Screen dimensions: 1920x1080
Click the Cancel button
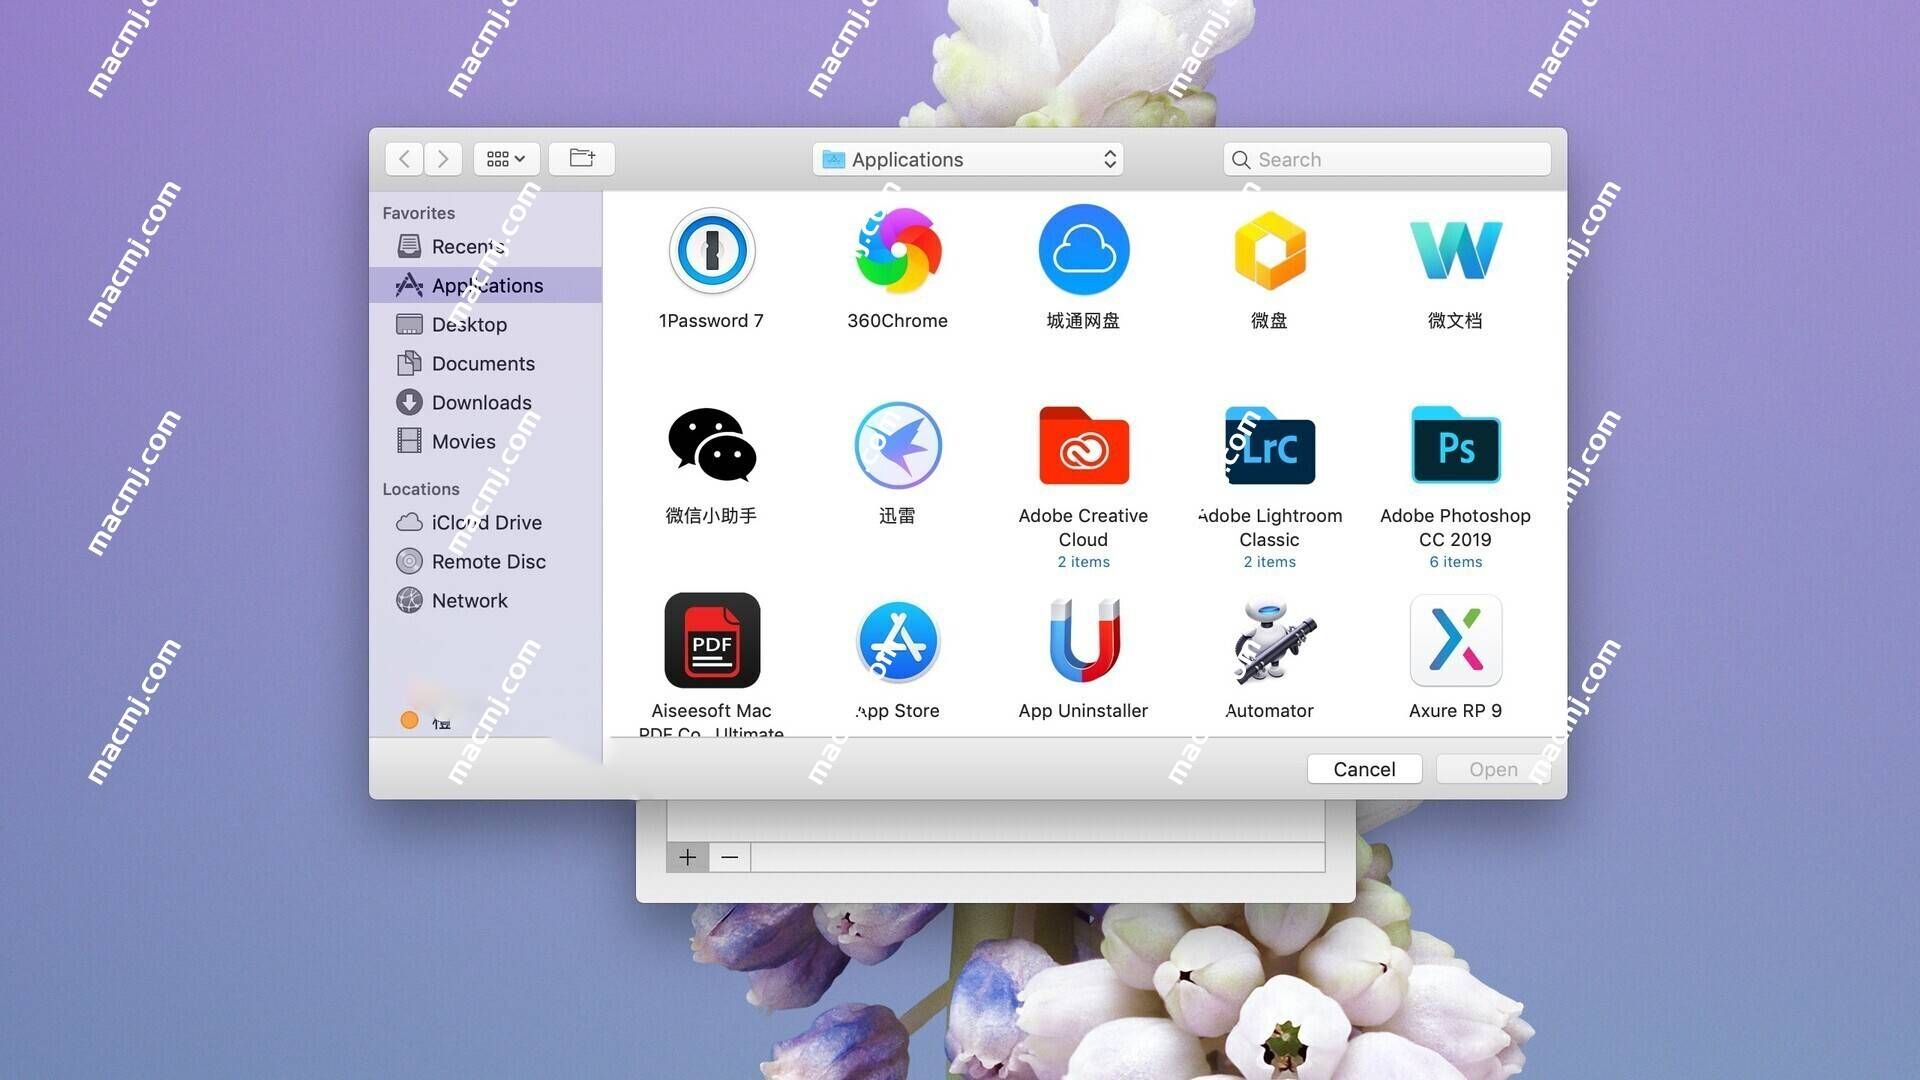pos(1364,769)
